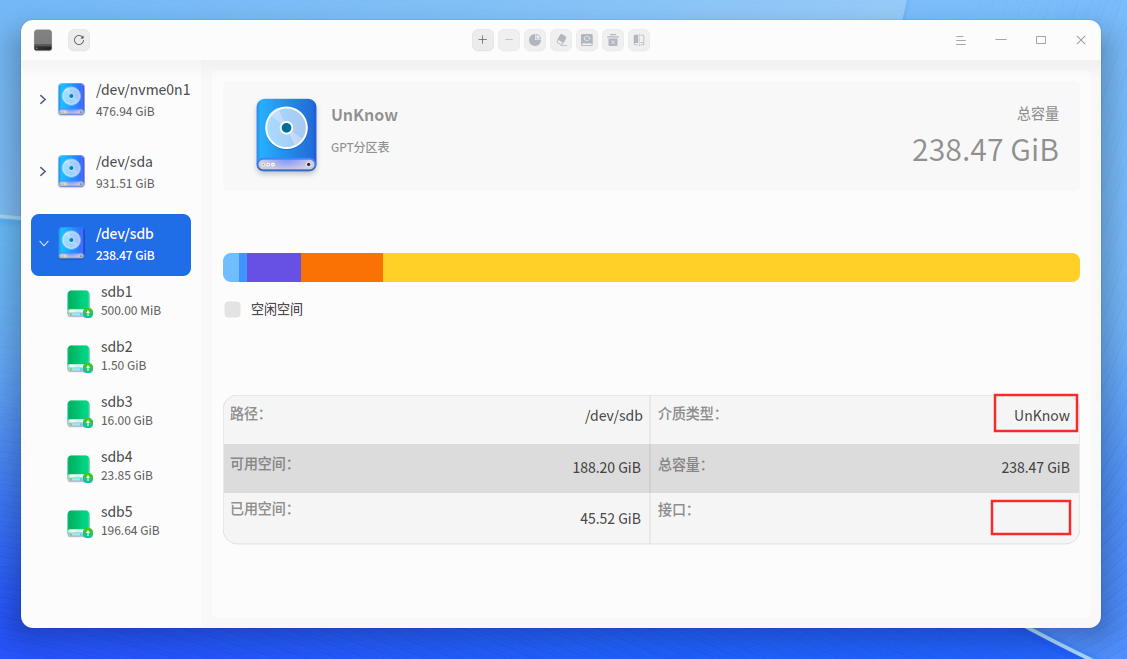
Task: Click the light blue first bar segment
Action: point(231,267)
